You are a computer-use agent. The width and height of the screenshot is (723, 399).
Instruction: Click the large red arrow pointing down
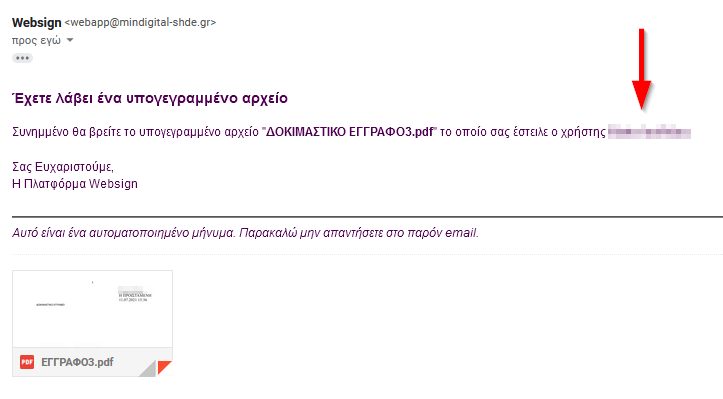coord(641,69)
